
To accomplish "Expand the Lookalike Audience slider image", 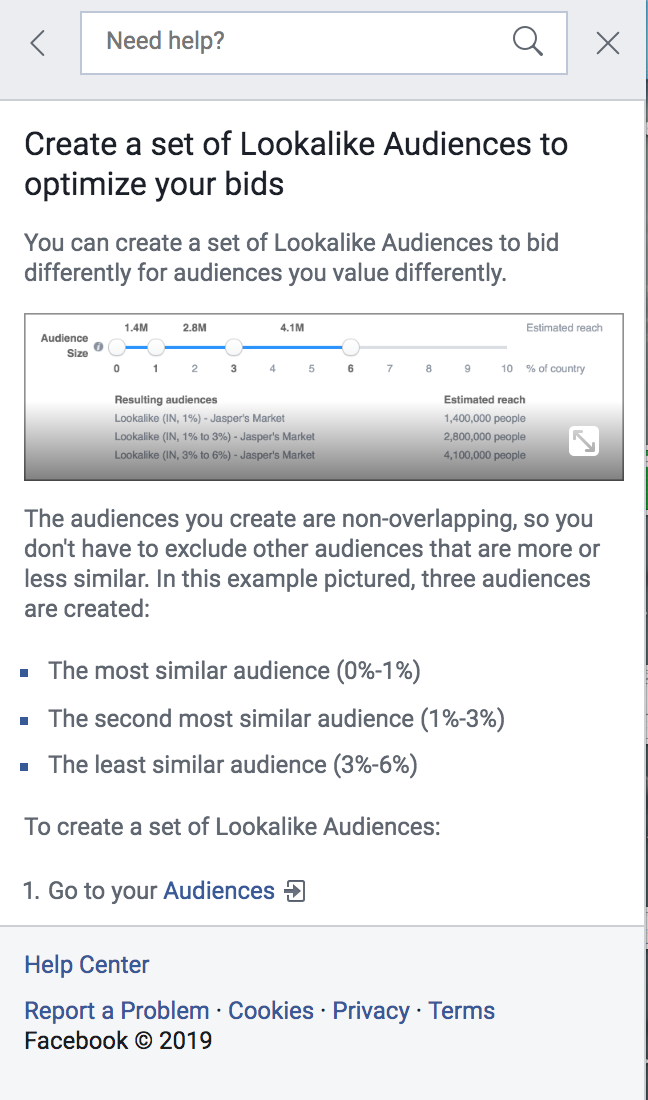I will tap(583, 441).
